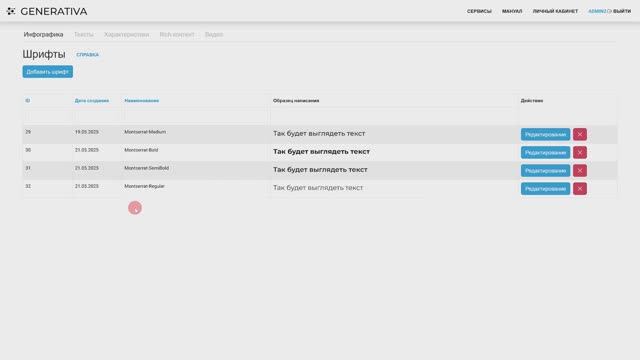Viewport: 640px width, 360px height.
Task: Sort table by ID column
Action: click(28, 101)
